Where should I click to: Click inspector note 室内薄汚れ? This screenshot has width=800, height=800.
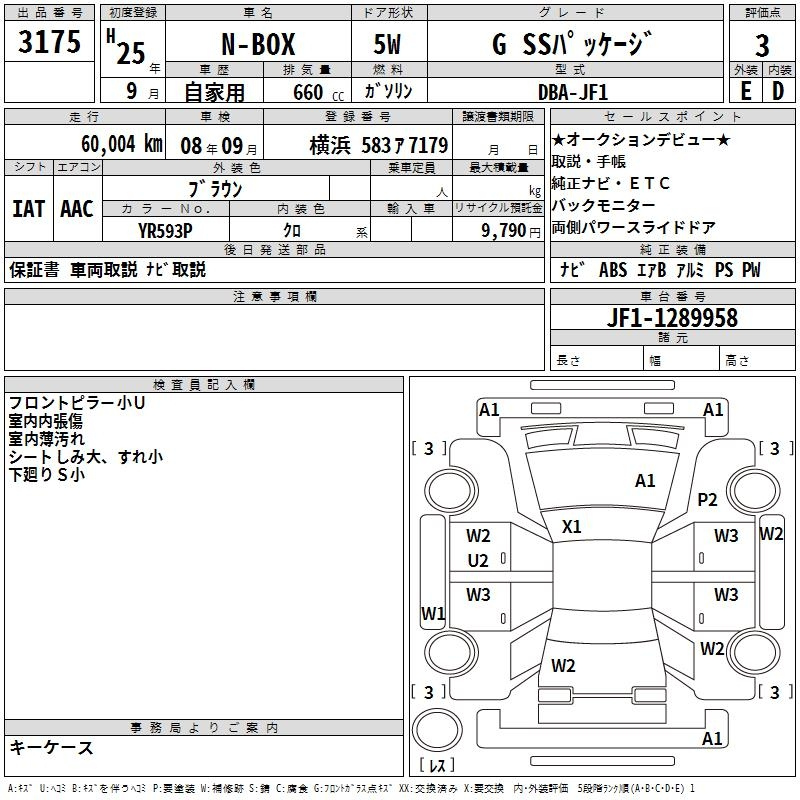(46, 439)
